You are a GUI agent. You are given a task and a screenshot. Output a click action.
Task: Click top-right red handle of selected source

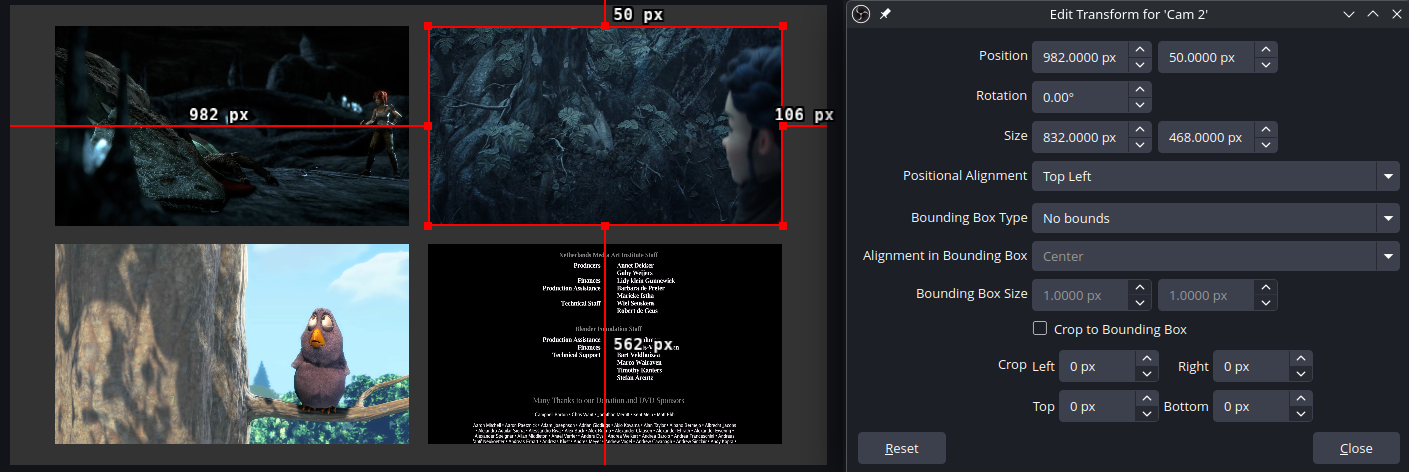click(x=782, y=27)
